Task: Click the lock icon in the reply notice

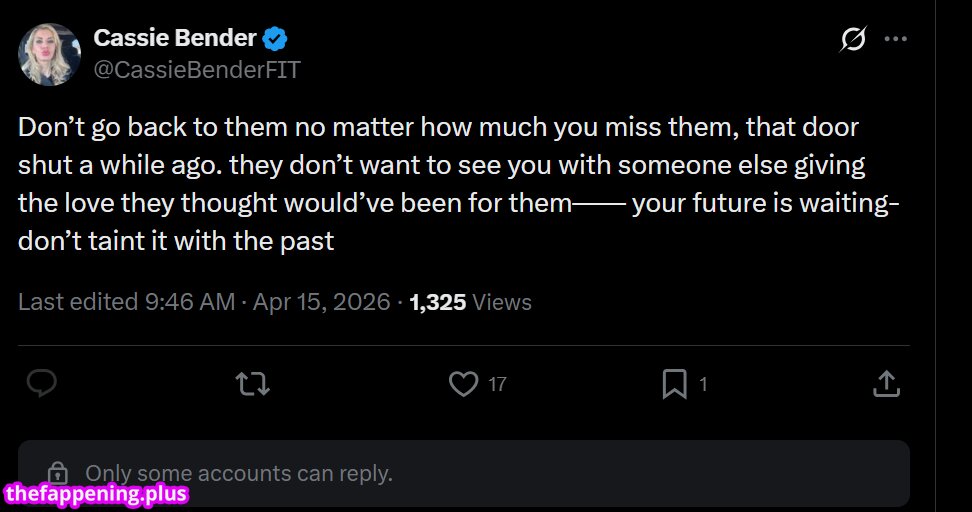Action: pos(59,473)
